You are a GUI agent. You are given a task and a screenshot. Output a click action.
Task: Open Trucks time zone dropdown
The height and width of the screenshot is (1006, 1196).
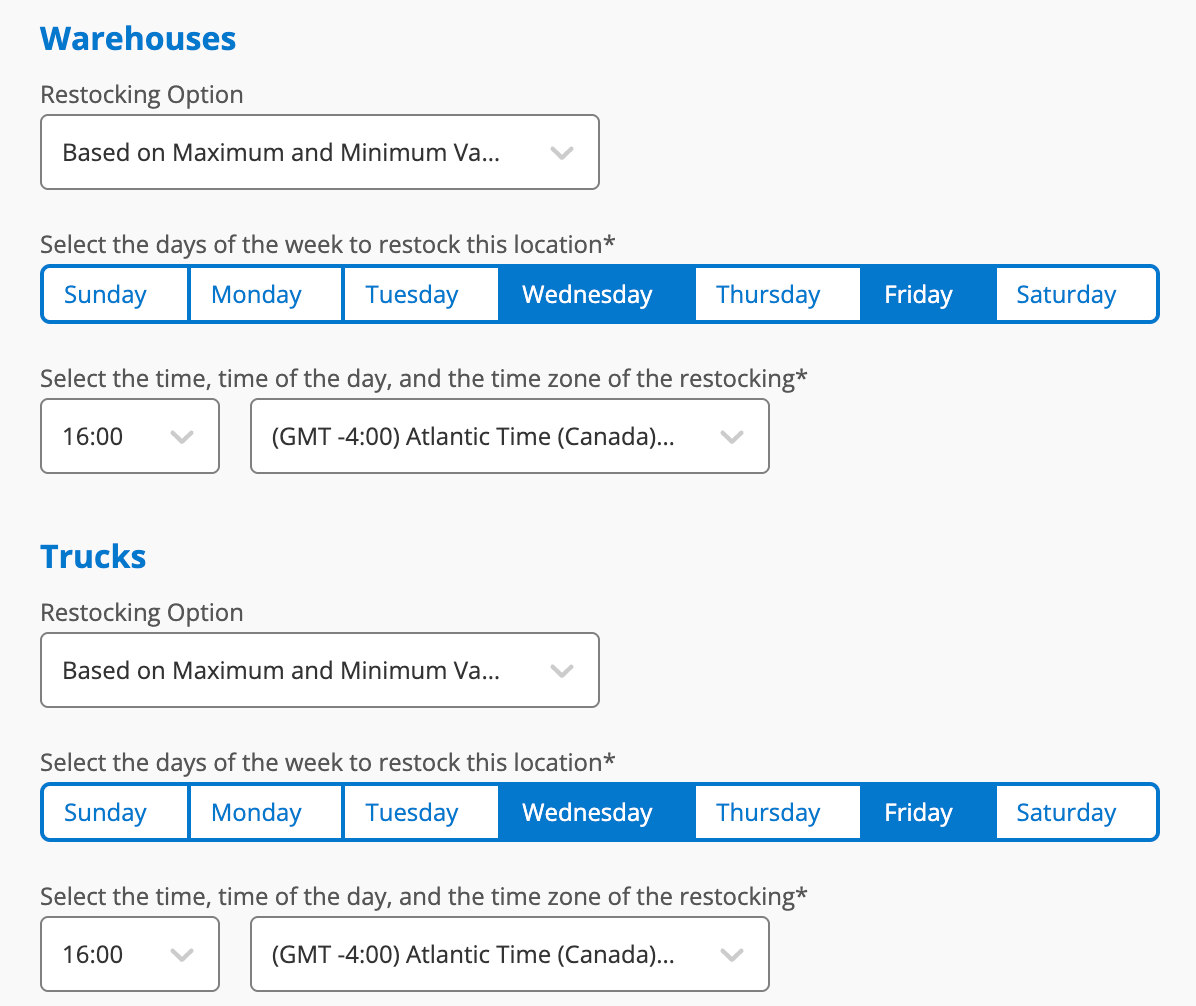coord(510,954)
